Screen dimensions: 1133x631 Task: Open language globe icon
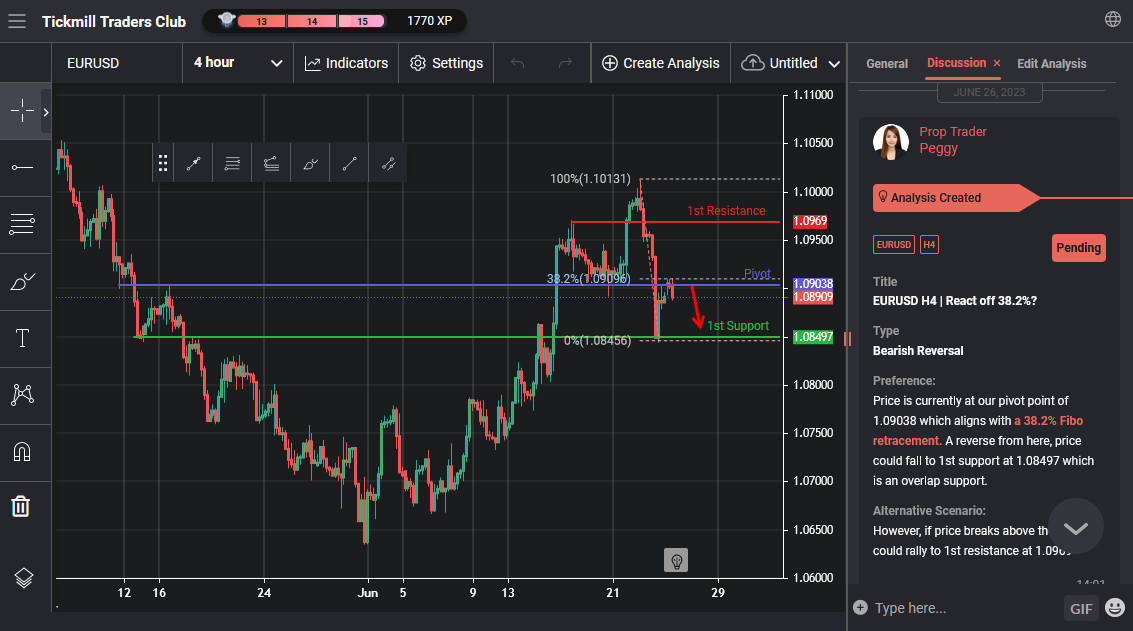[1113, 19]
